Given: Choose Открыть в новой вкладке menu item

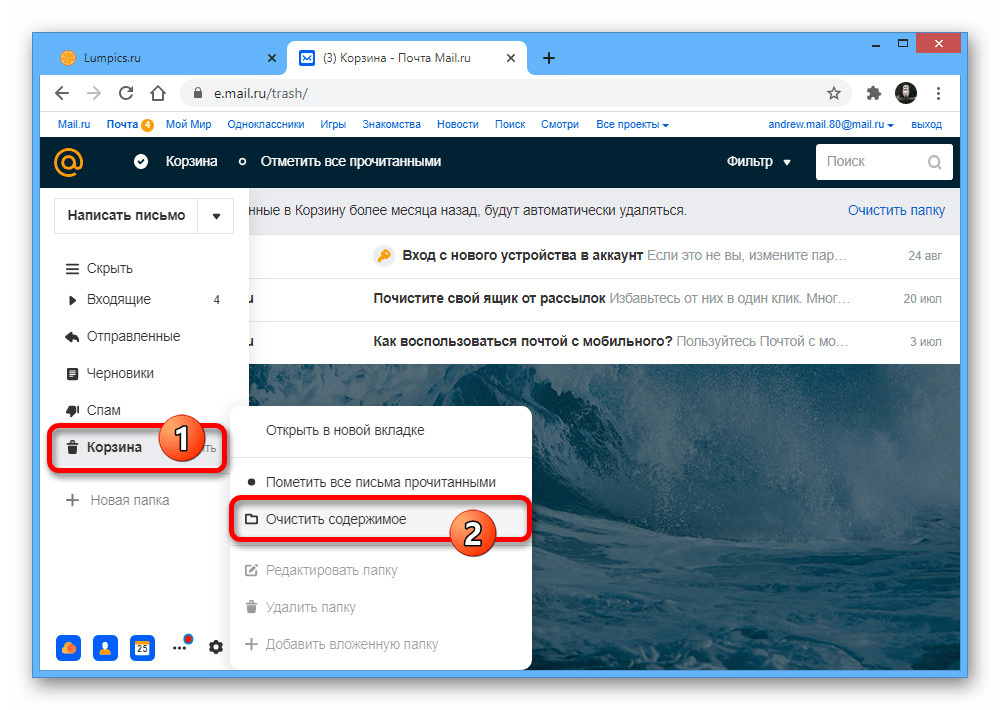Looking at the screenshot, I should [x=345, y=430].
